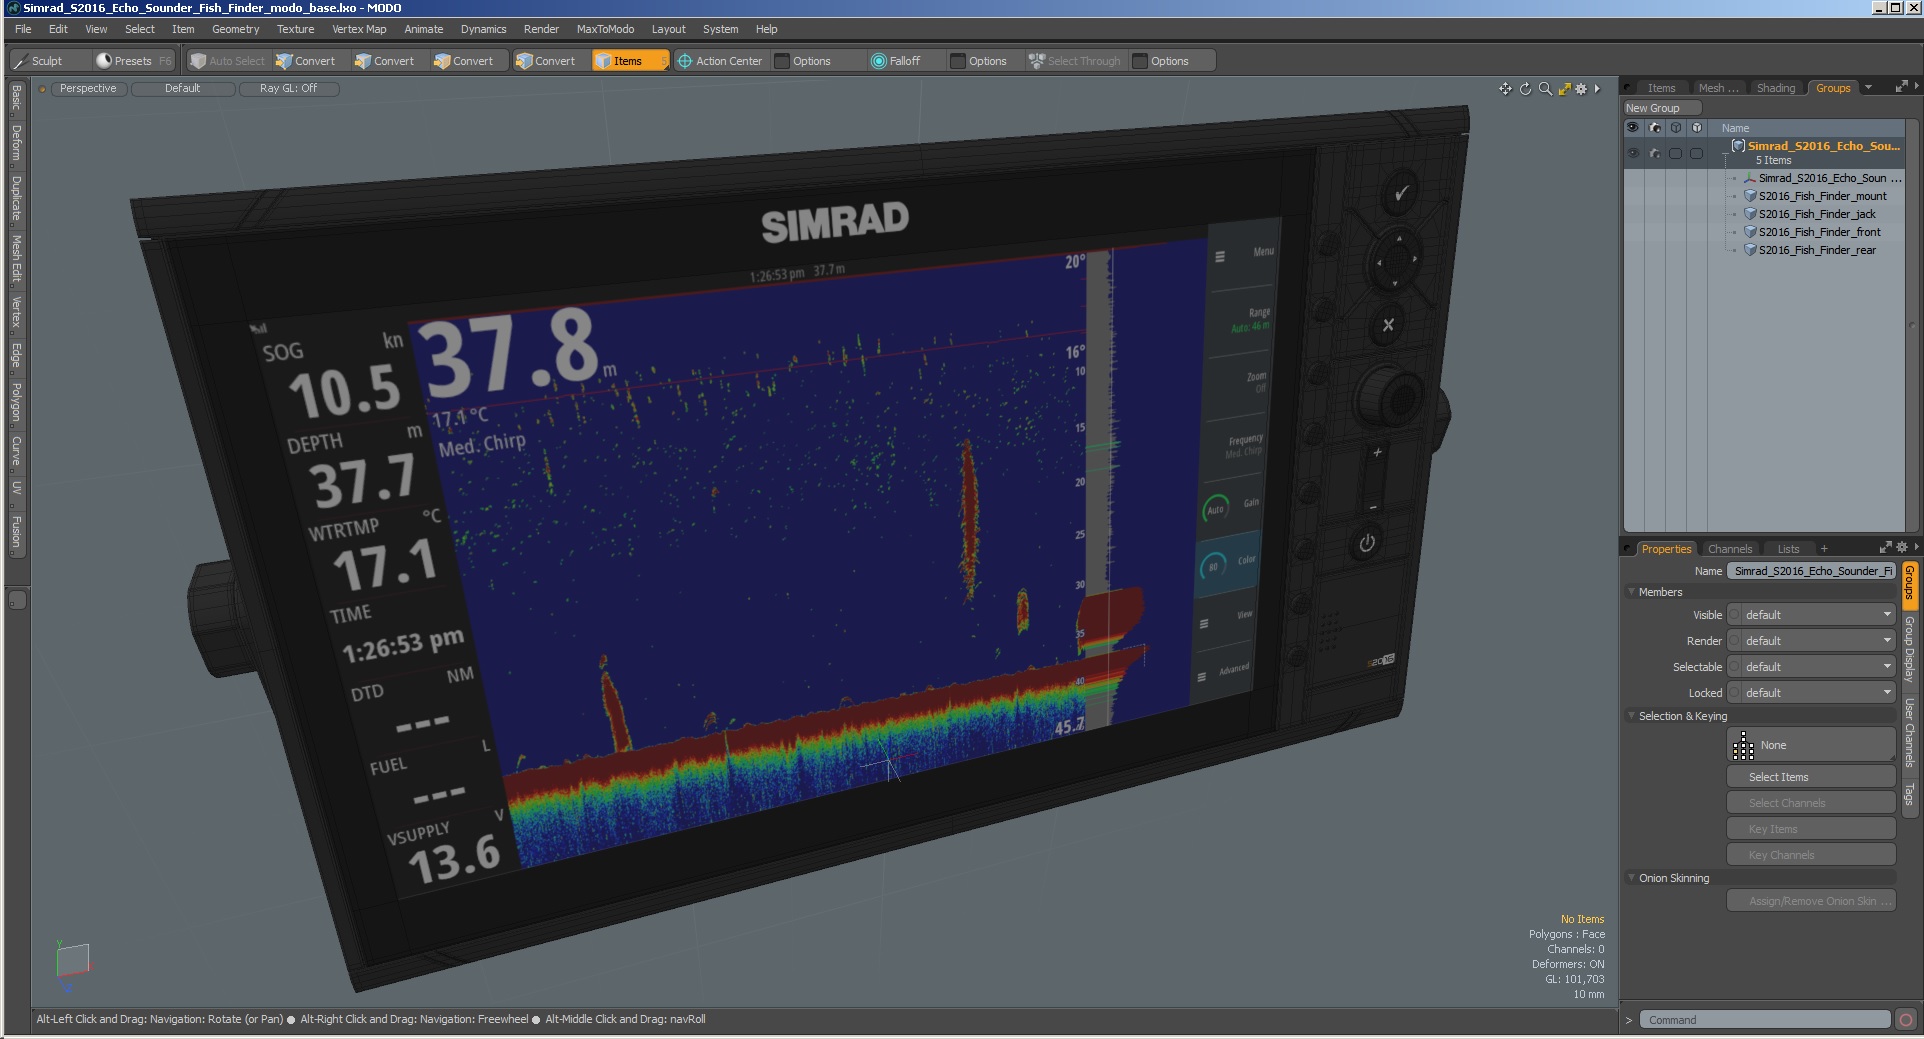Open the Default shading style dropdown

click(x=183, y=89)
